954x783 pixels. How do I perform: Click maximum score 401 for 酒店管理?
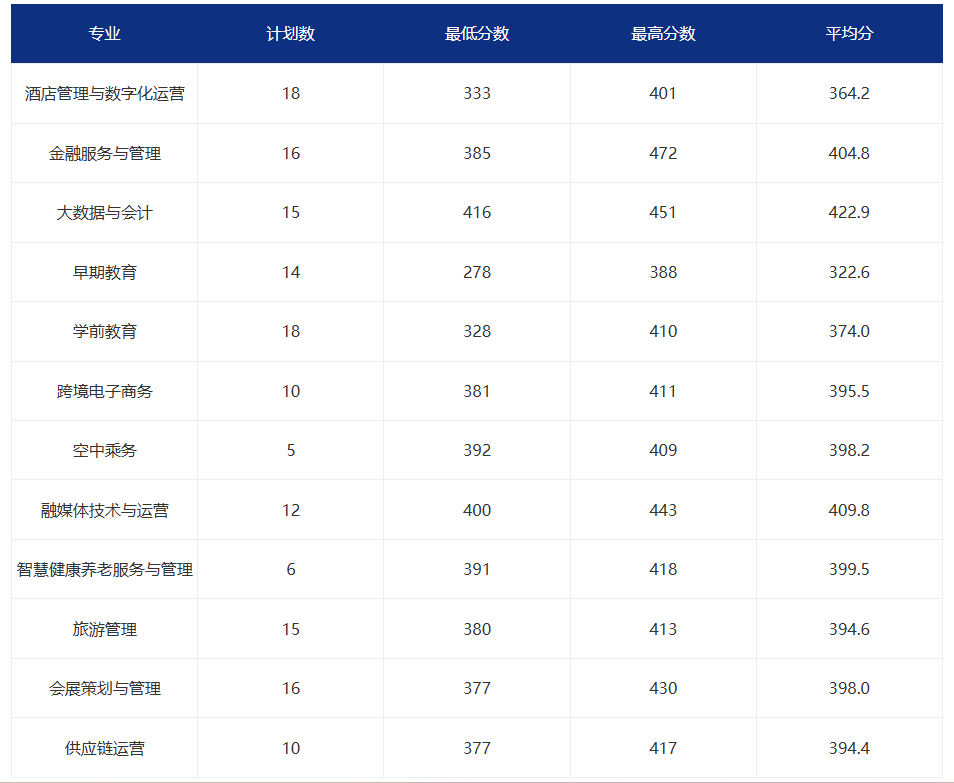[x=663, y=93]
